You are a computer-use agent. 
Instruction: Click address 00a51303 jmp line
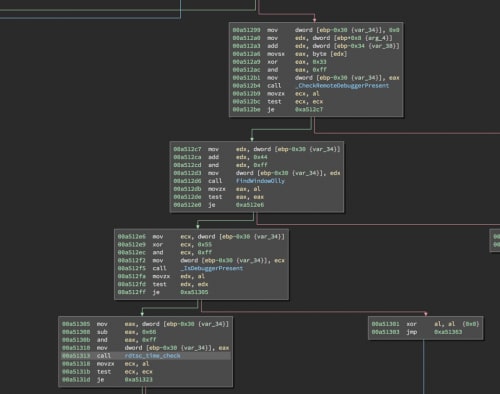click(386, 332)
